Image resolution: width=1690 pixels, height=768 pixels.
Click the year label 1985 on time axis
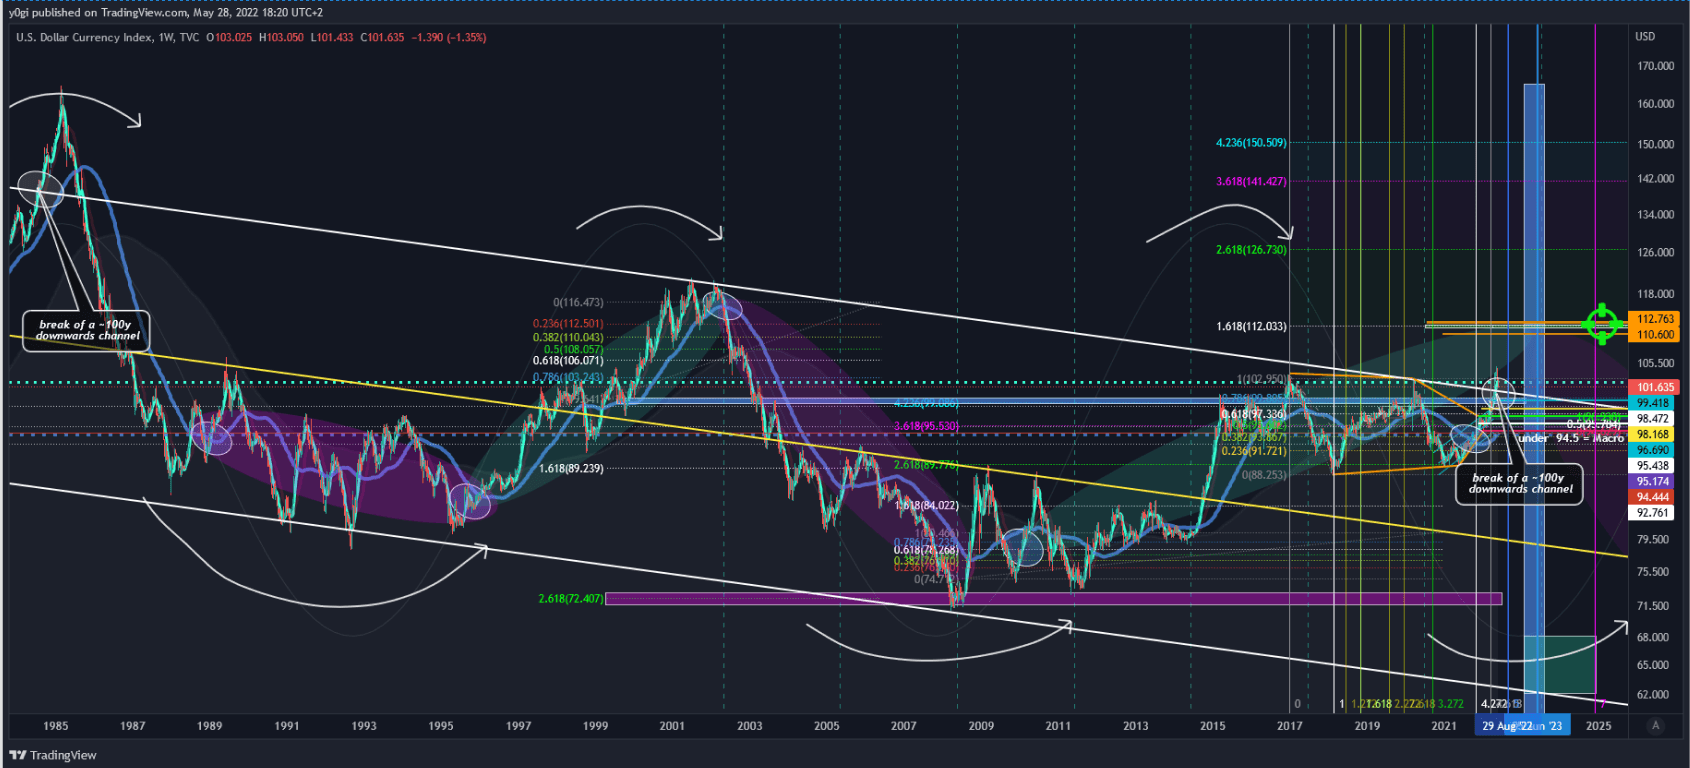click(x=55, y=726)
